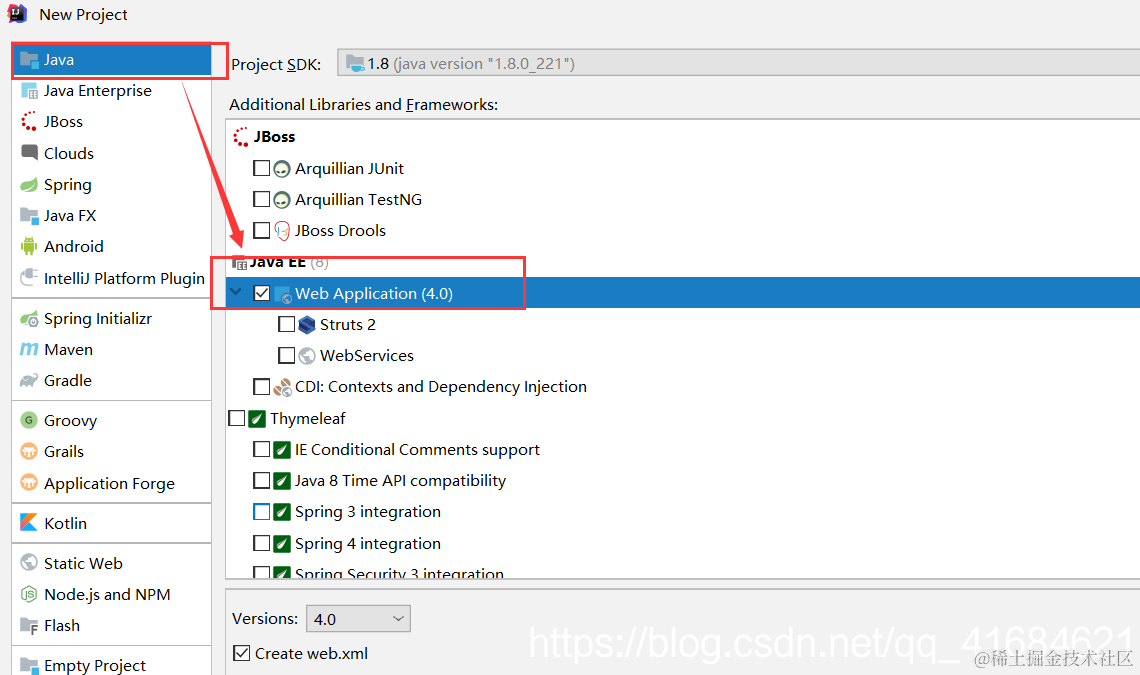
Task: Click the Java Enterprise icon in sidebar
Action: point(29,91)
